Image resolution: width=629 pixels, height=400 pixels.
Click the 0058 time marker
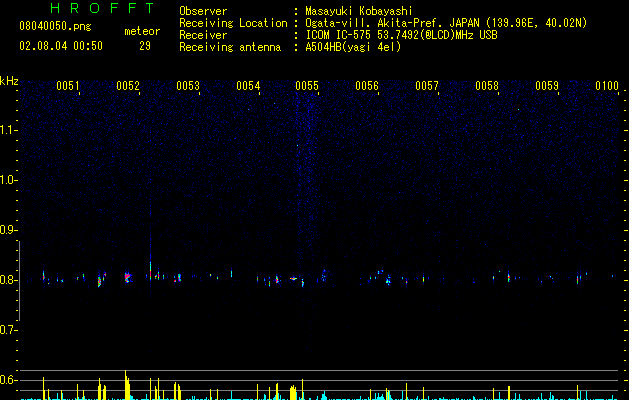pos(487,86)
